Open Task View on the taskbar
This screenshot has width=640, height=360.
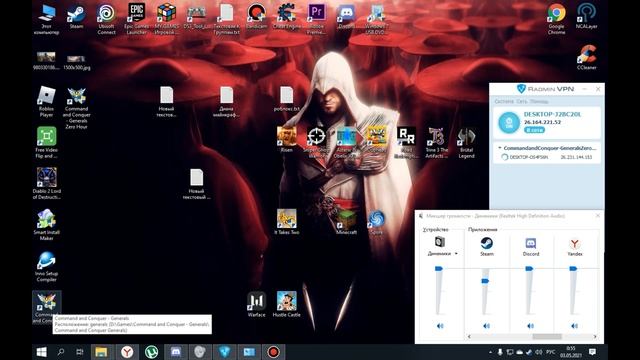coord(80,352)
